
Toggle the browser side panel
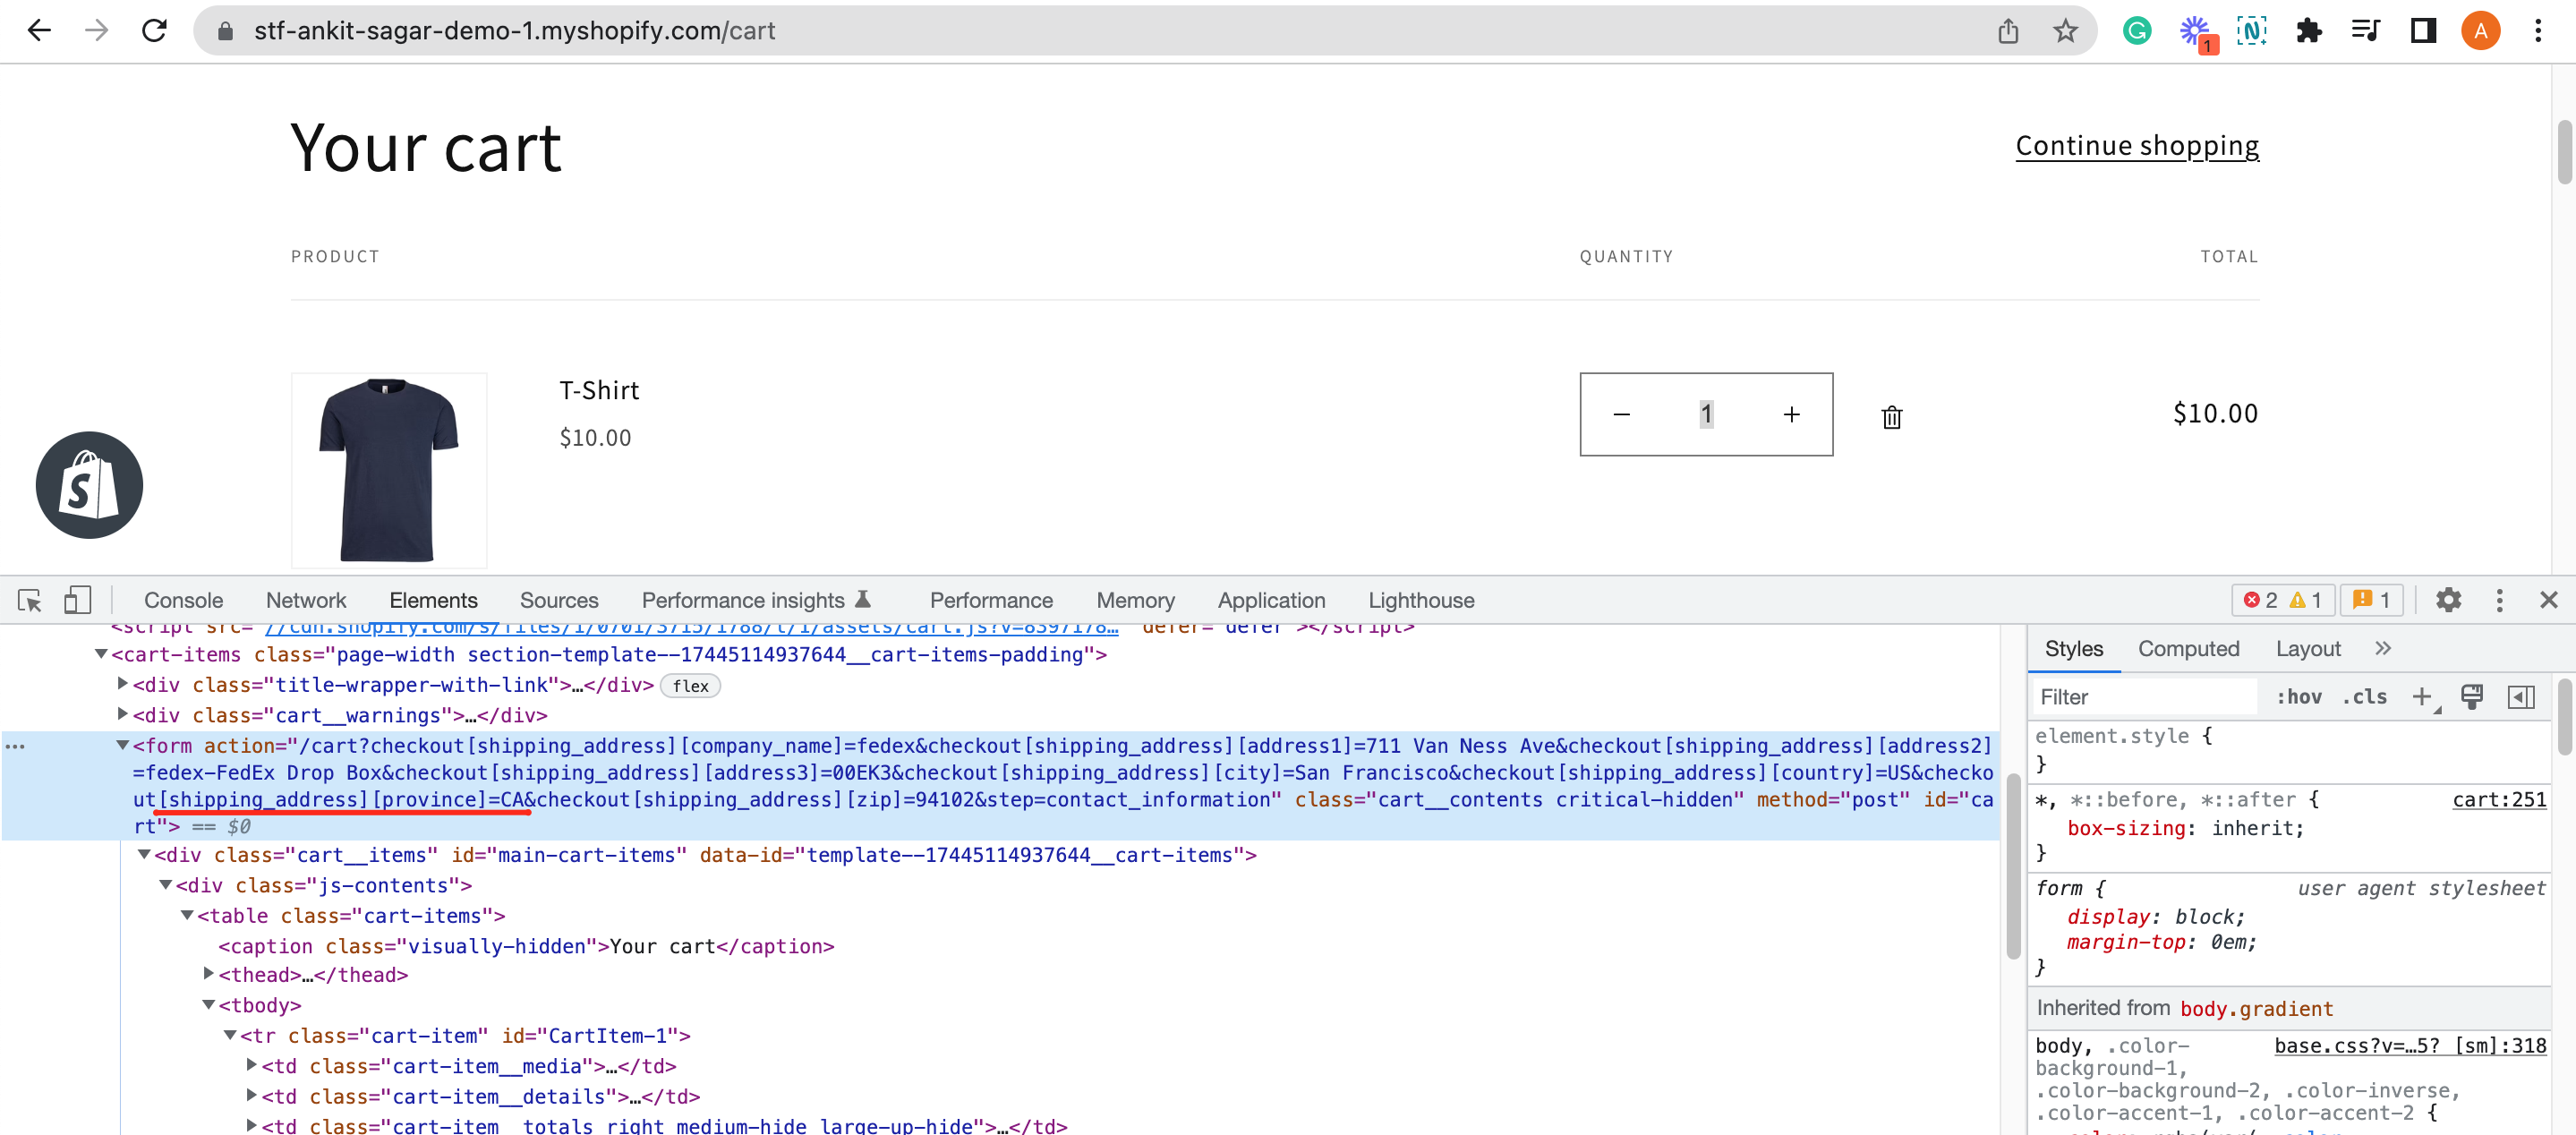[2423, 31]
